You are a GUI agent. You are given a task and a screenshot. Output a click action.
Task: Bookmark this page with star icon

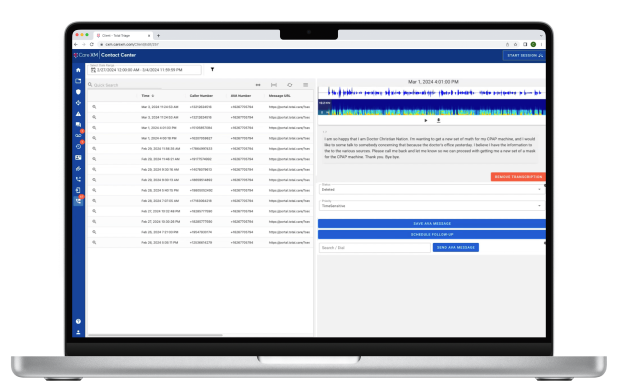coord(515,44)
